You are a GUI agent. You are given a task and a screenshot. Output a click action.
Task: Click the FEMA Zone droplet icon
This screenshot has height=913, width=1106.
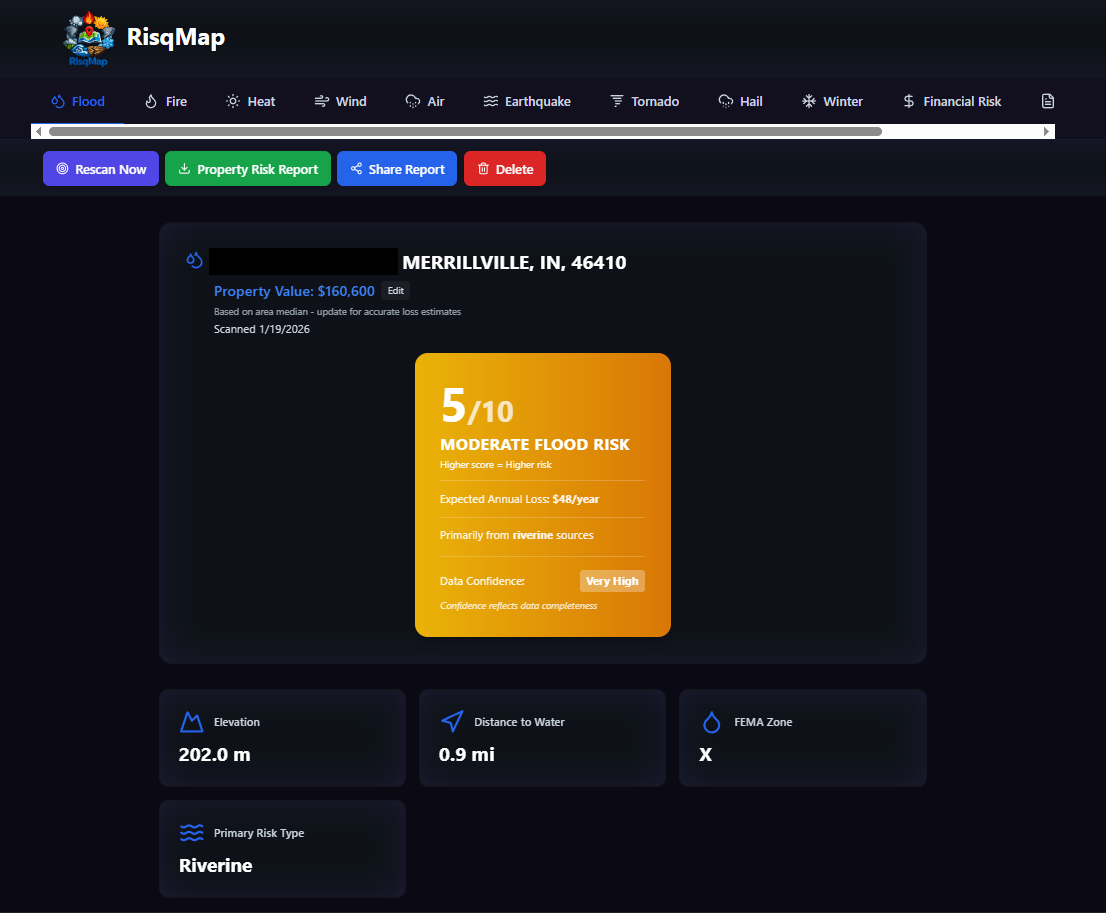[x=711, y=721]
